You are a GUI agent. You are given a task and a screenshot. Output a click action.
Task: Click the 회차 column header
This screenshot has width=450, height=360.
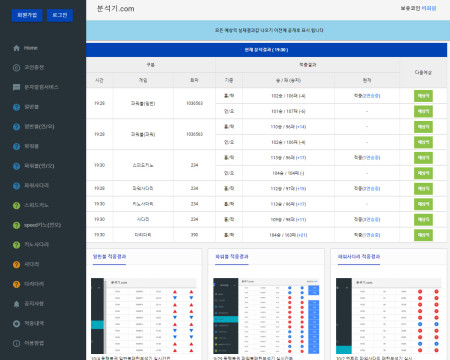(x=194, y=80)
